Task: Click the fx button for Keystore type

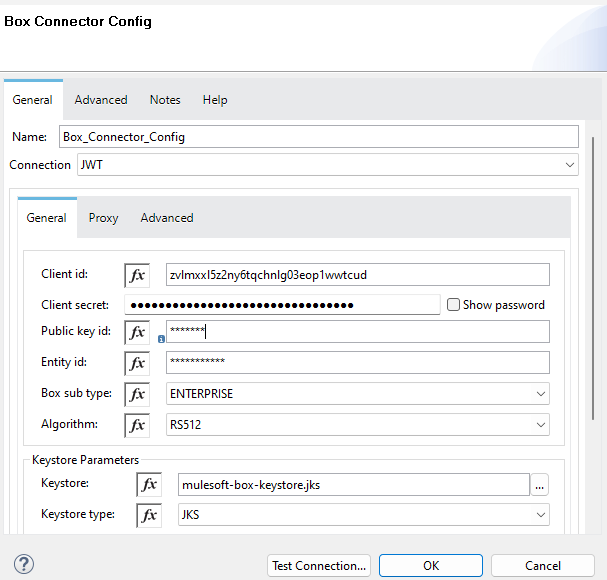Action: point(149,515)
